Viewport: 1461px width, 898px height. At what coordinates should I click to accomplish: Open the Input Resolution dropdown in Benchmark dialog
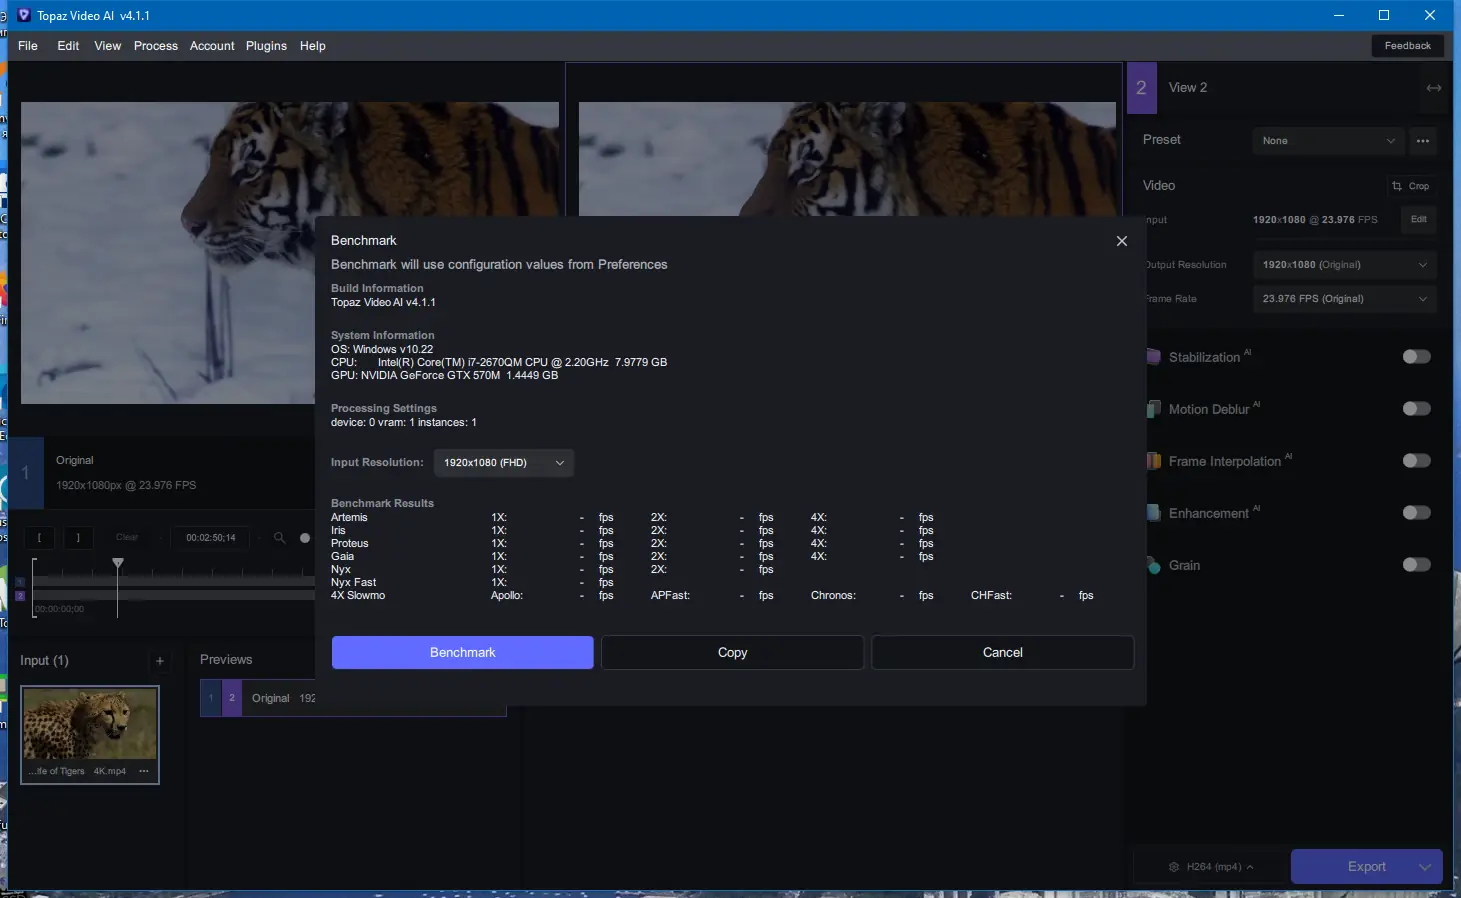click(503, 462)
